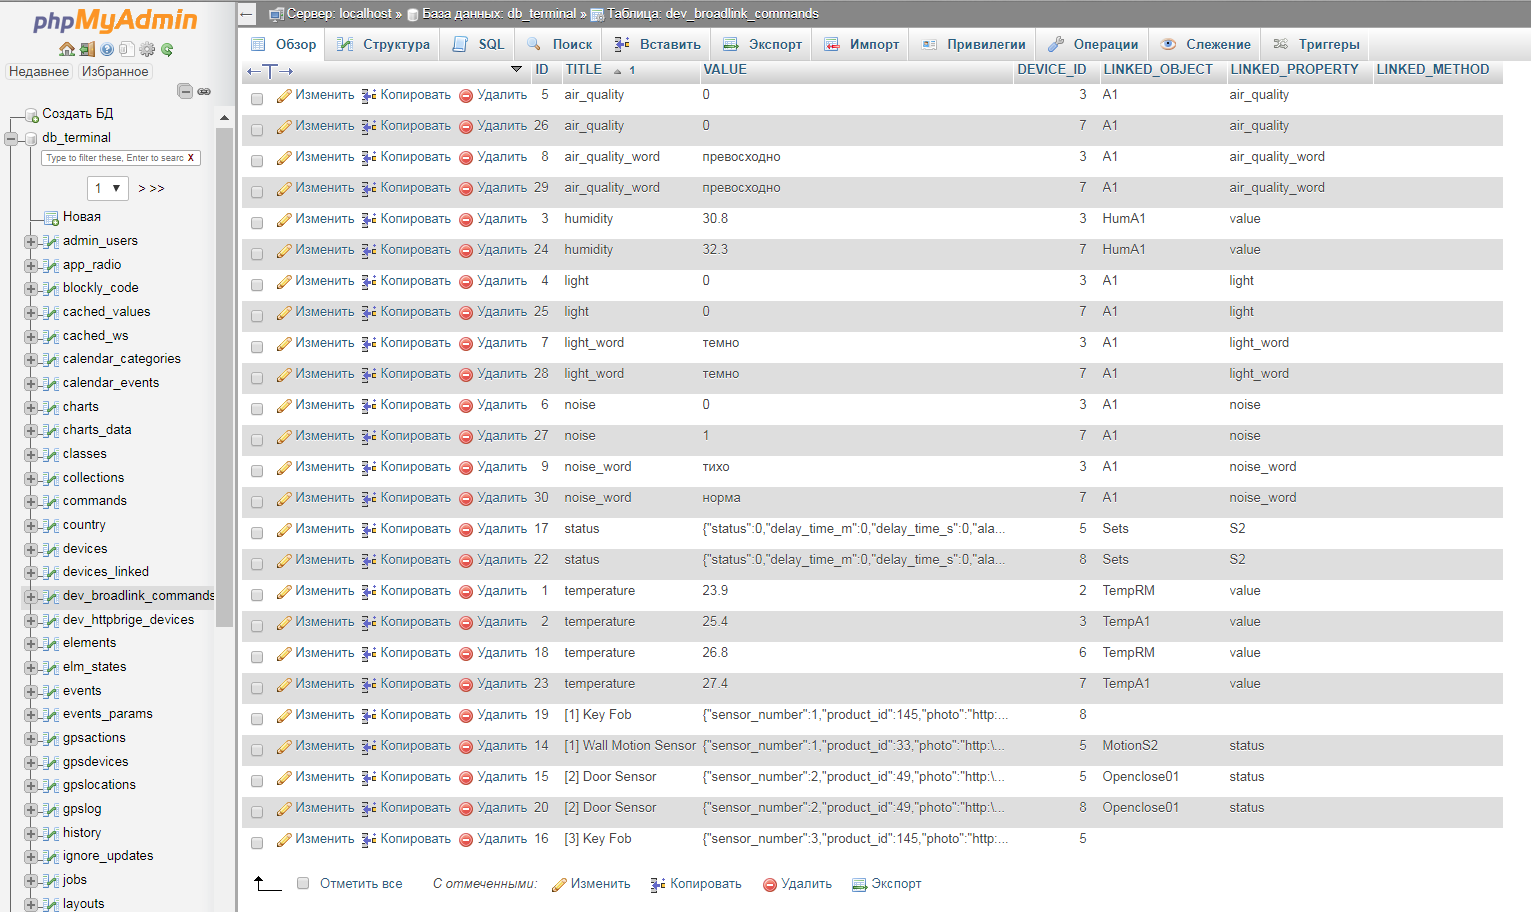
Task: Click the Избранное button
Action: point(115,72)
